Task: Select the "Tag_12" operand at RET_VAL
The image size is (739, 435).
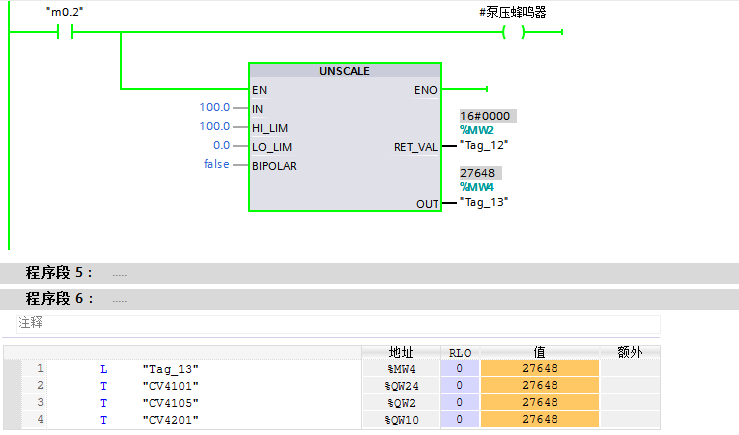Action: tap(484, 145)
